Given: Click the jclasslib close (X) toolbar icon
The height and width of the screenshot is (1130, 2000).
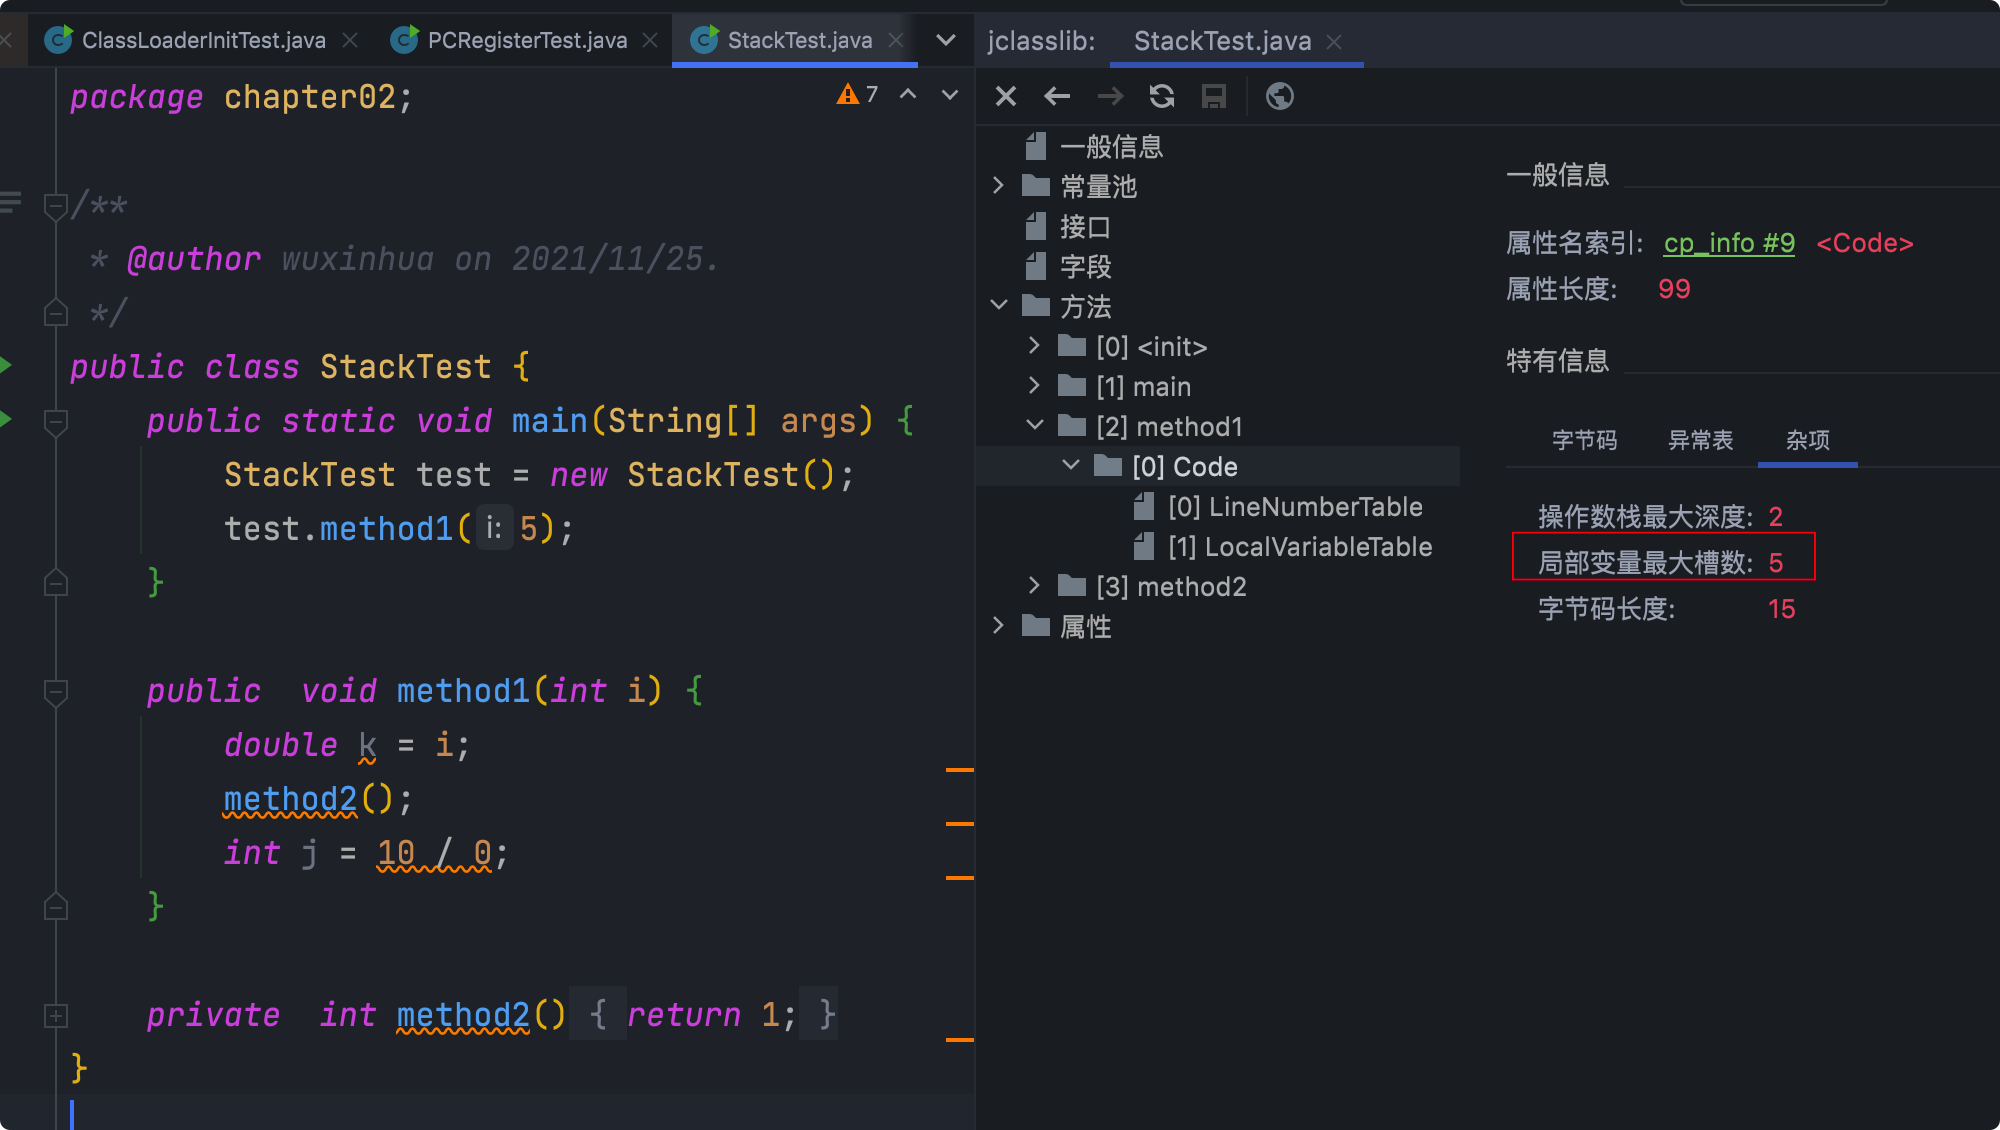Looking at the screenshot, I should tap(1006, 96).
